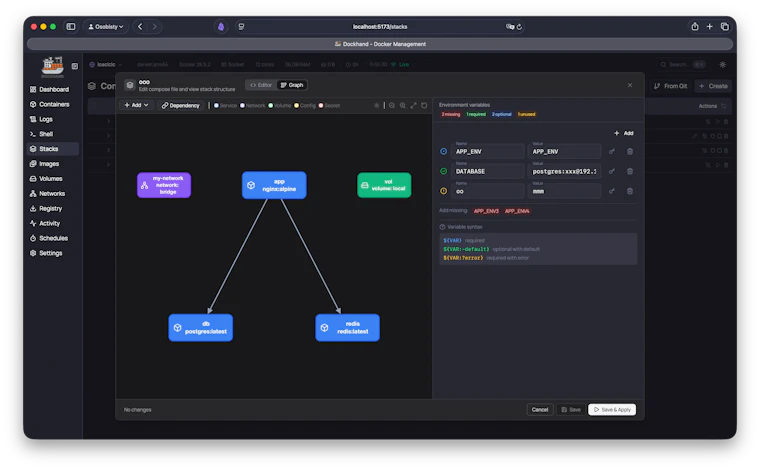The width and height of the screenshot is (760, 470).
Task: Open the Add dropdown in graph toolbar
Action: tap(136, 105)
